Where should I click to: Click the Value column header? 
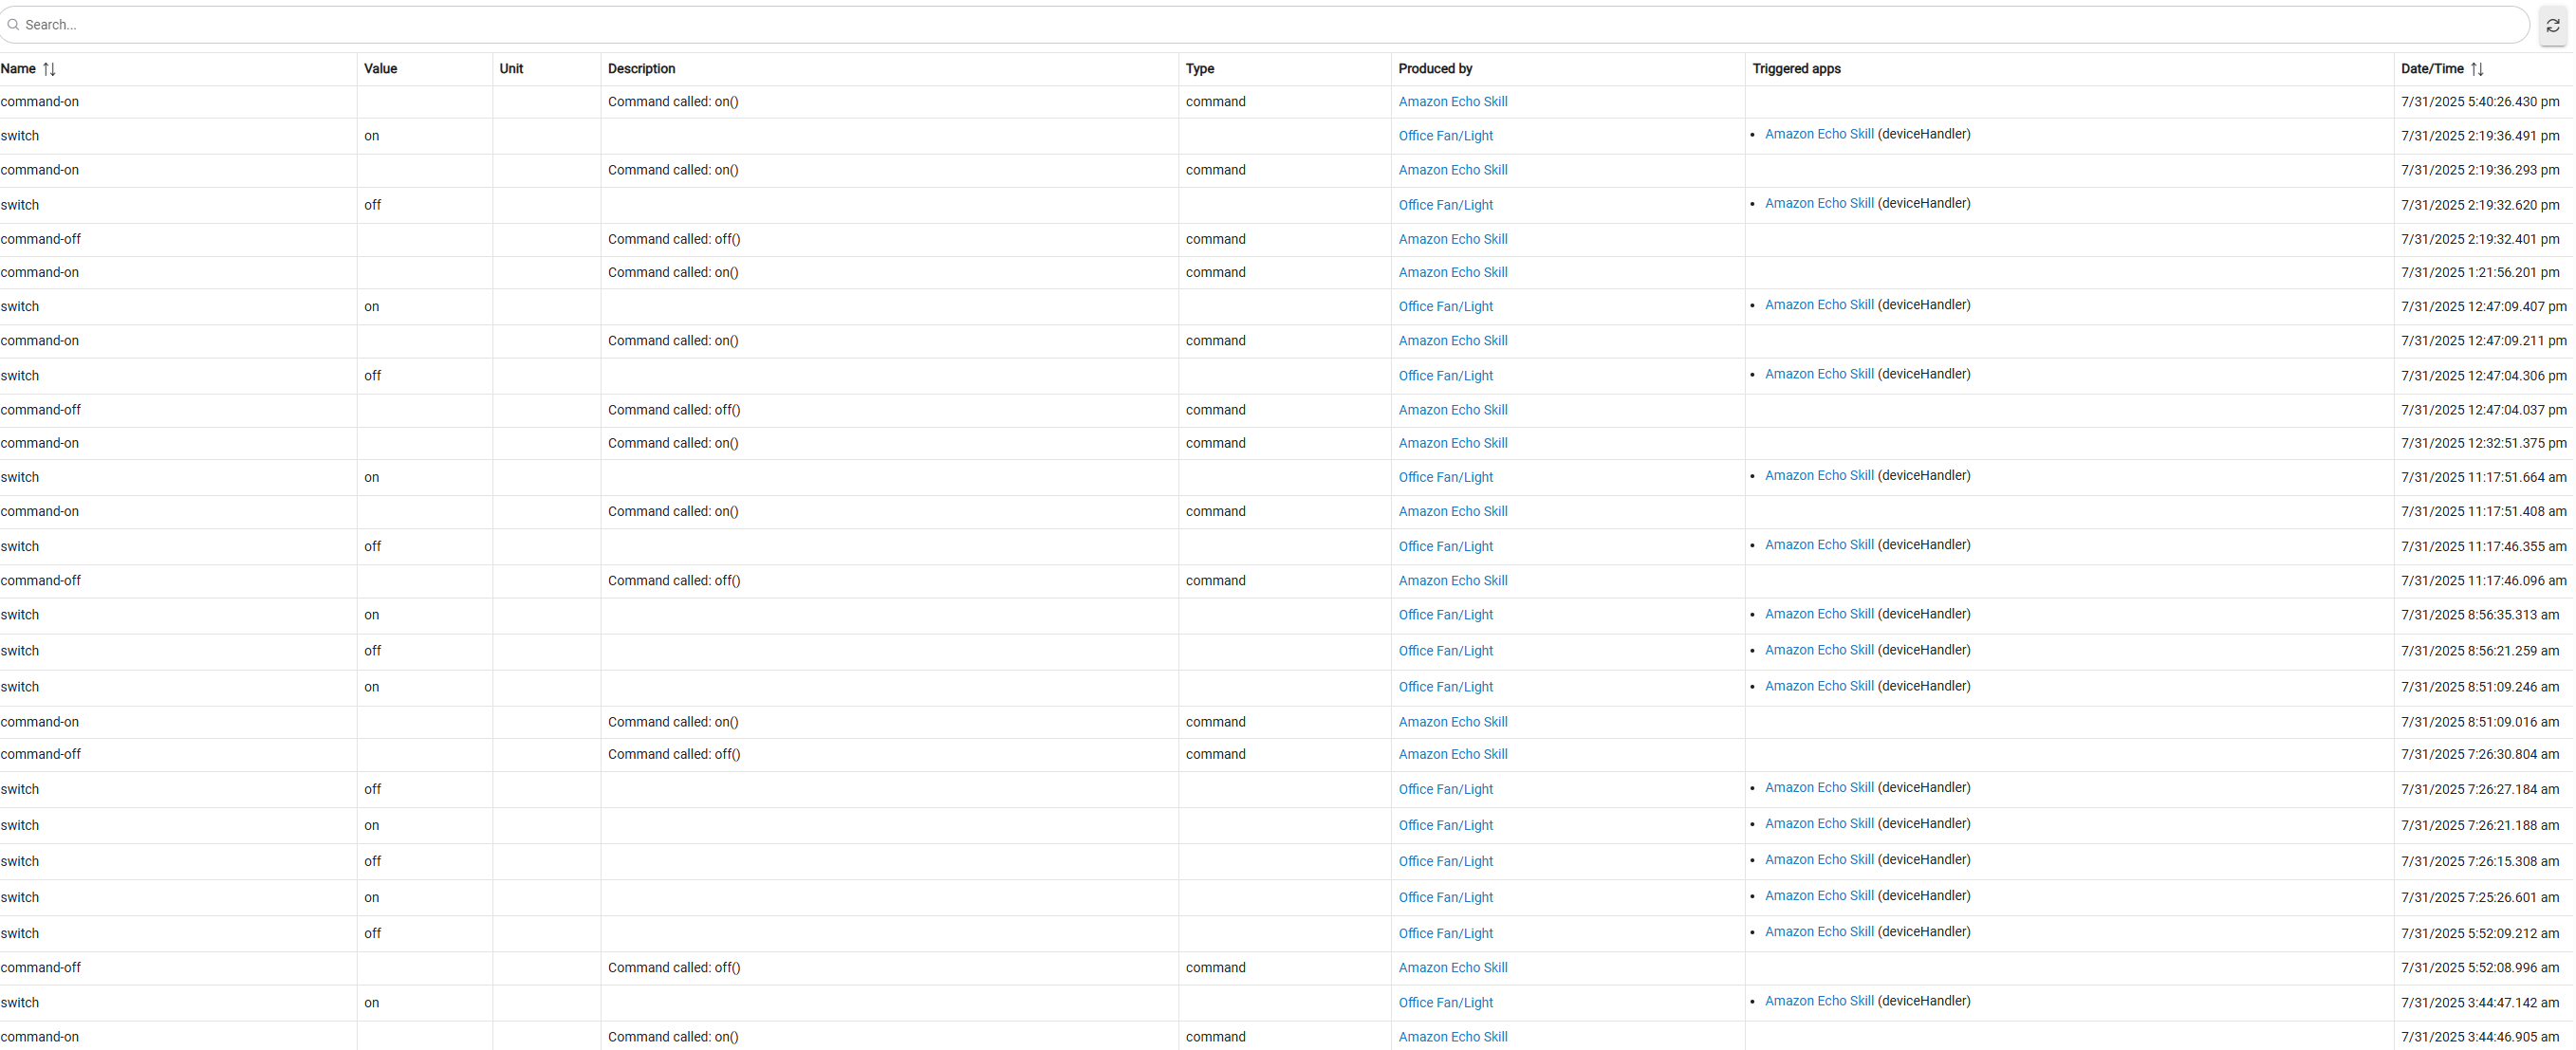click(381, 69)
